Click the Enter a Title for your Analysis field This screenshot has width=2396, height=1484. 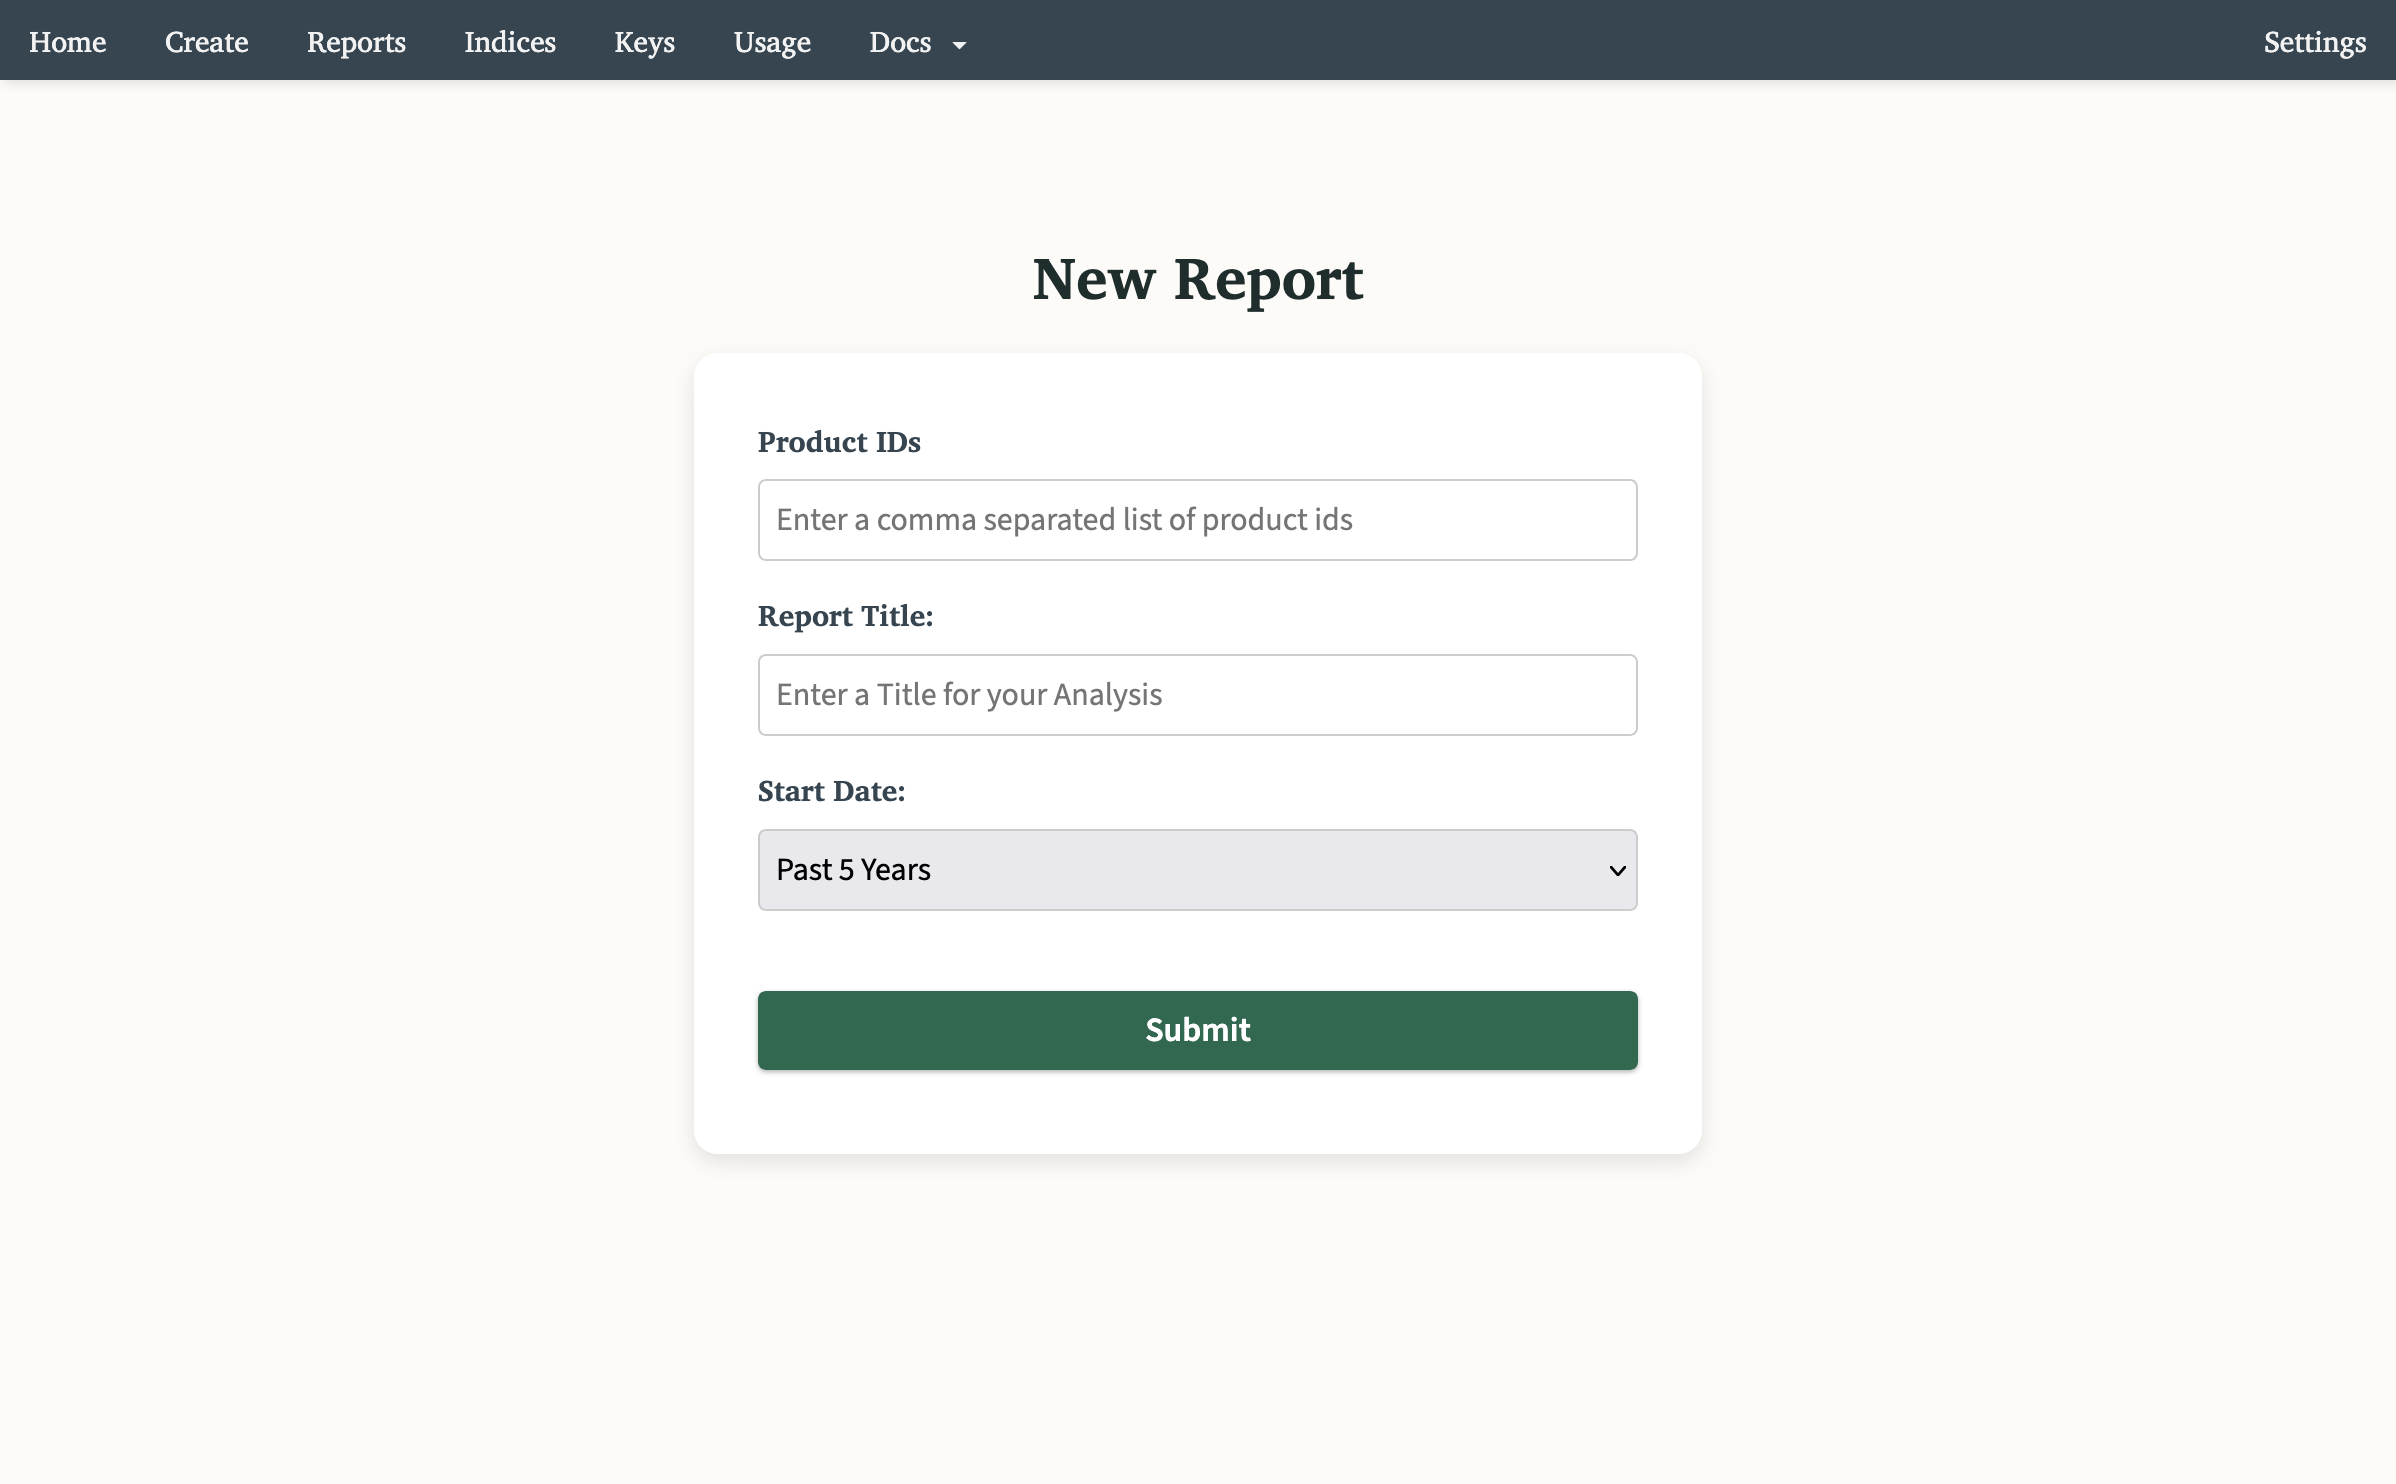coord(1197,694)
